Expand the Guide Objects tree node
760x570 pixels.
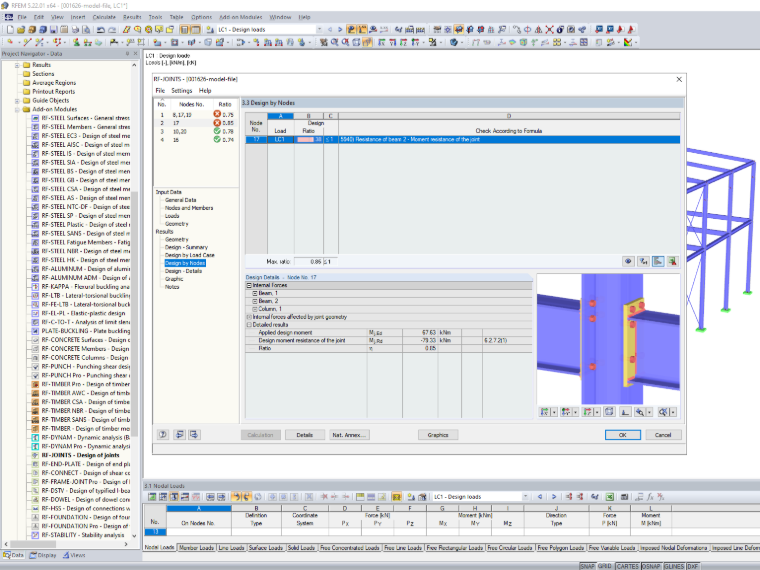click(17, 101)
